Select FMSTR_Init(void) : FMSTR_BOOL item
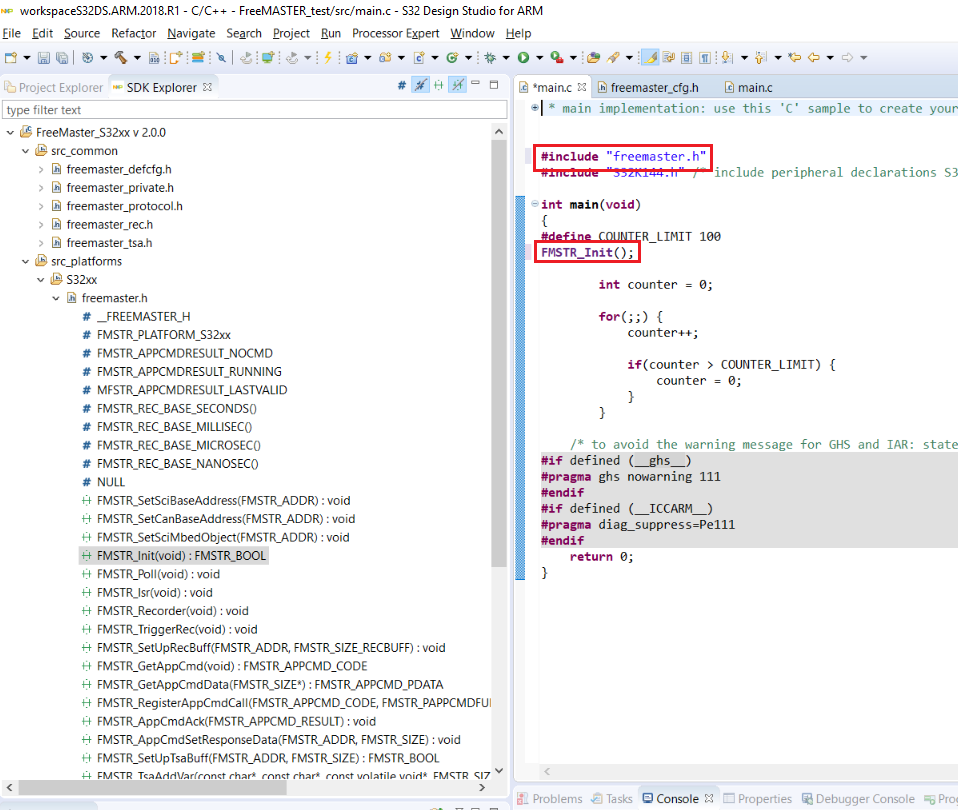 [x=181, y=556]
